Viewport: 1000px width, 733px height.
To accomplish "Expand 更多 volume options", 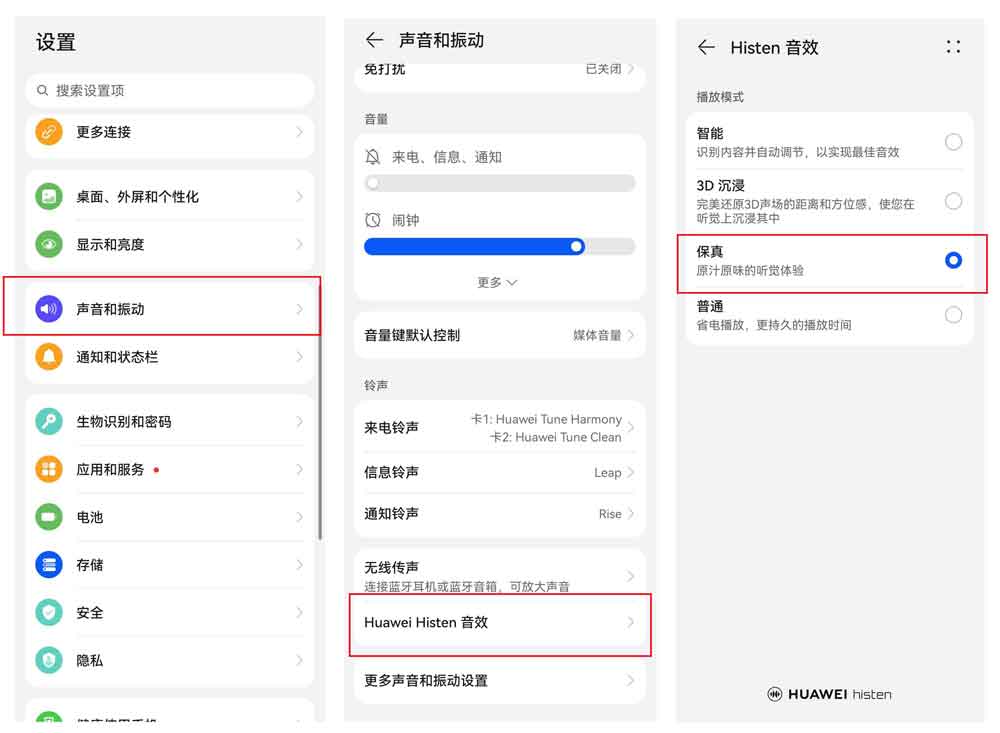I will (x=497, y=282).
